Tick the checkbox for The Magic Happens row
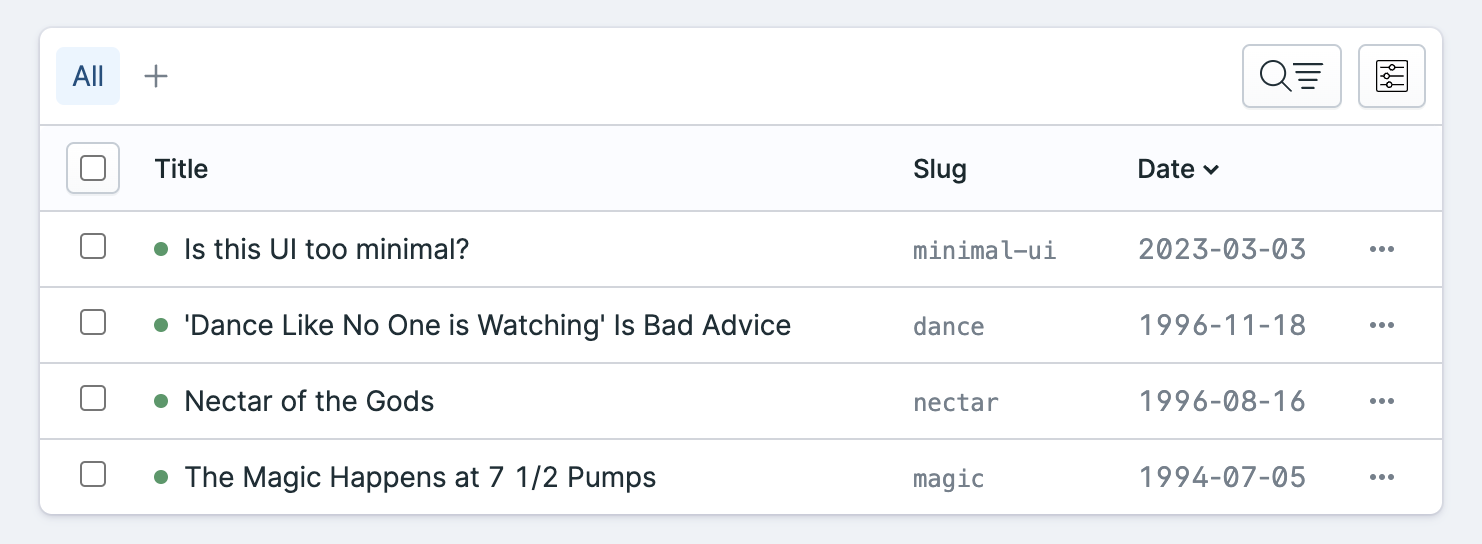1482x544 pixels. [x=93, y=474]
